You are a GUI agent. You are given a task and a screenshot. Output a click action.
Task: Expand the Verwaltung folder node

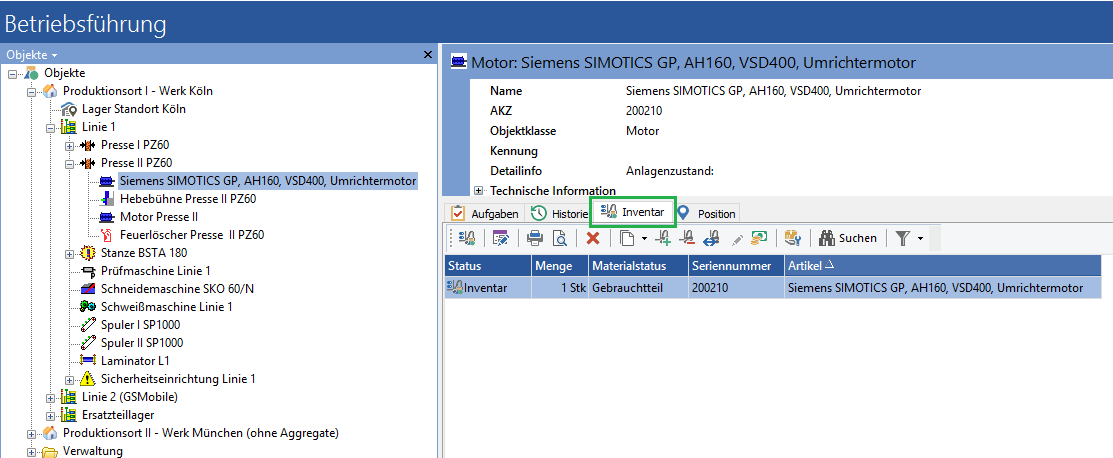pos(31,452)
